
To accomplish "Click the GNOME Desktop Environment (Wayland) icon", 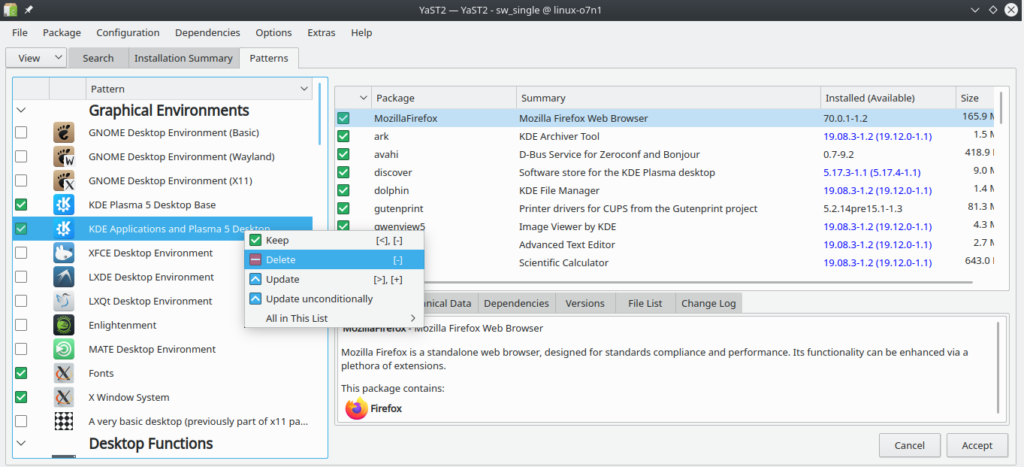I will pos(64,157).
